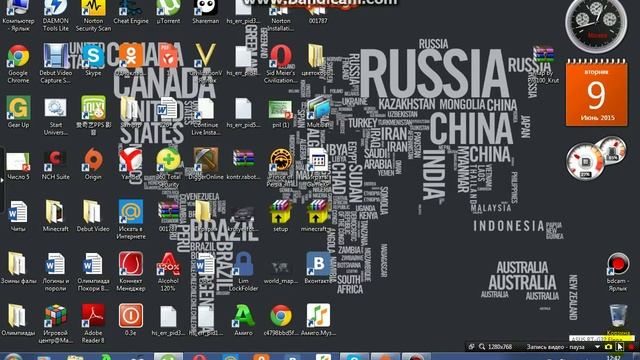Open the Gear Up shortcut
640x360 pixels.
pyautogui.click(x=18, y=112)
